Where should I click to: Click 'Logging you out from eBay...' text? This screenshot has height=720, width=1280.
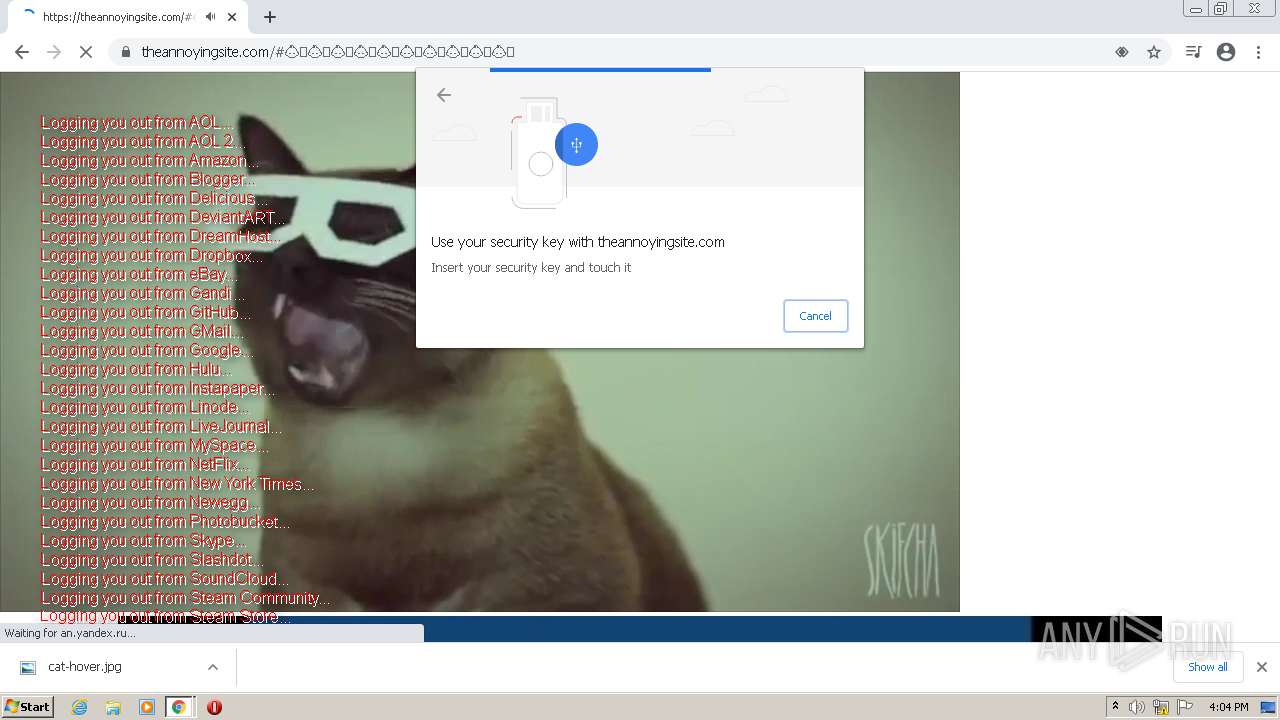click(139, 275)
